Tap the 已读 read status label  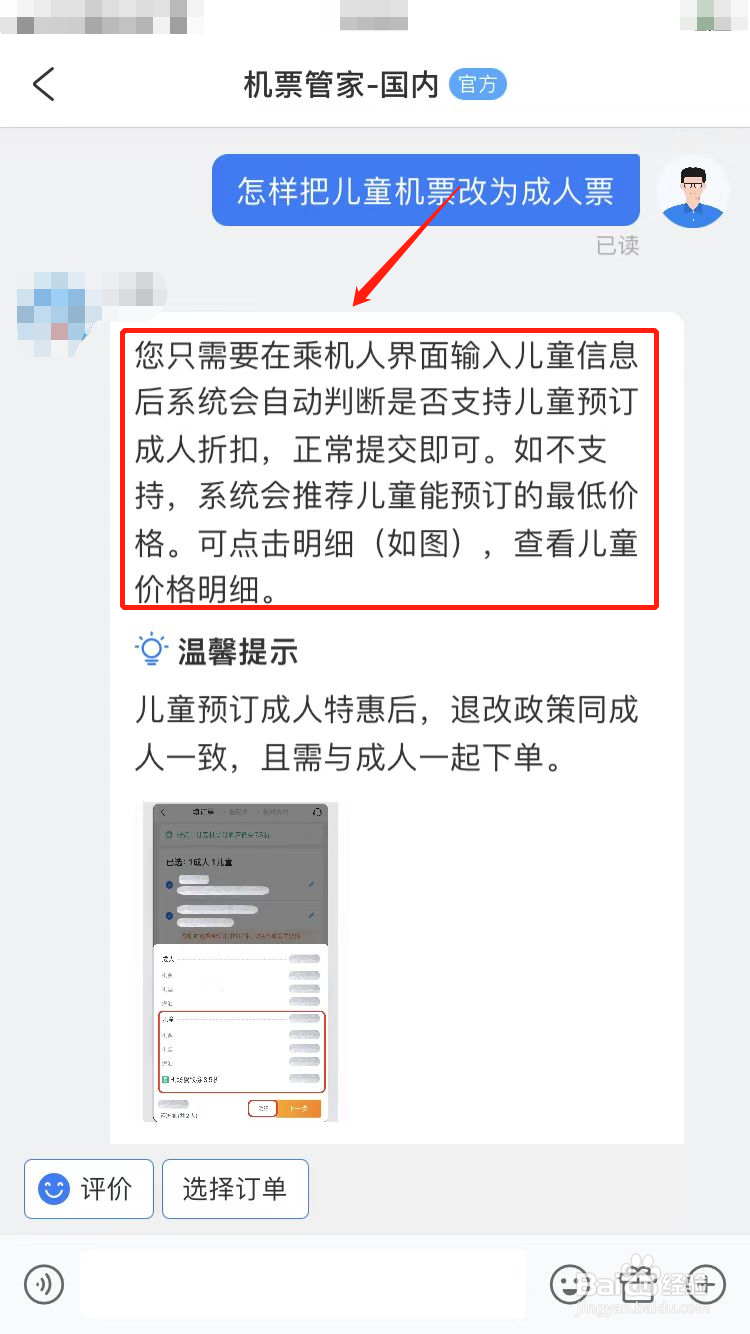pos(618,246)
